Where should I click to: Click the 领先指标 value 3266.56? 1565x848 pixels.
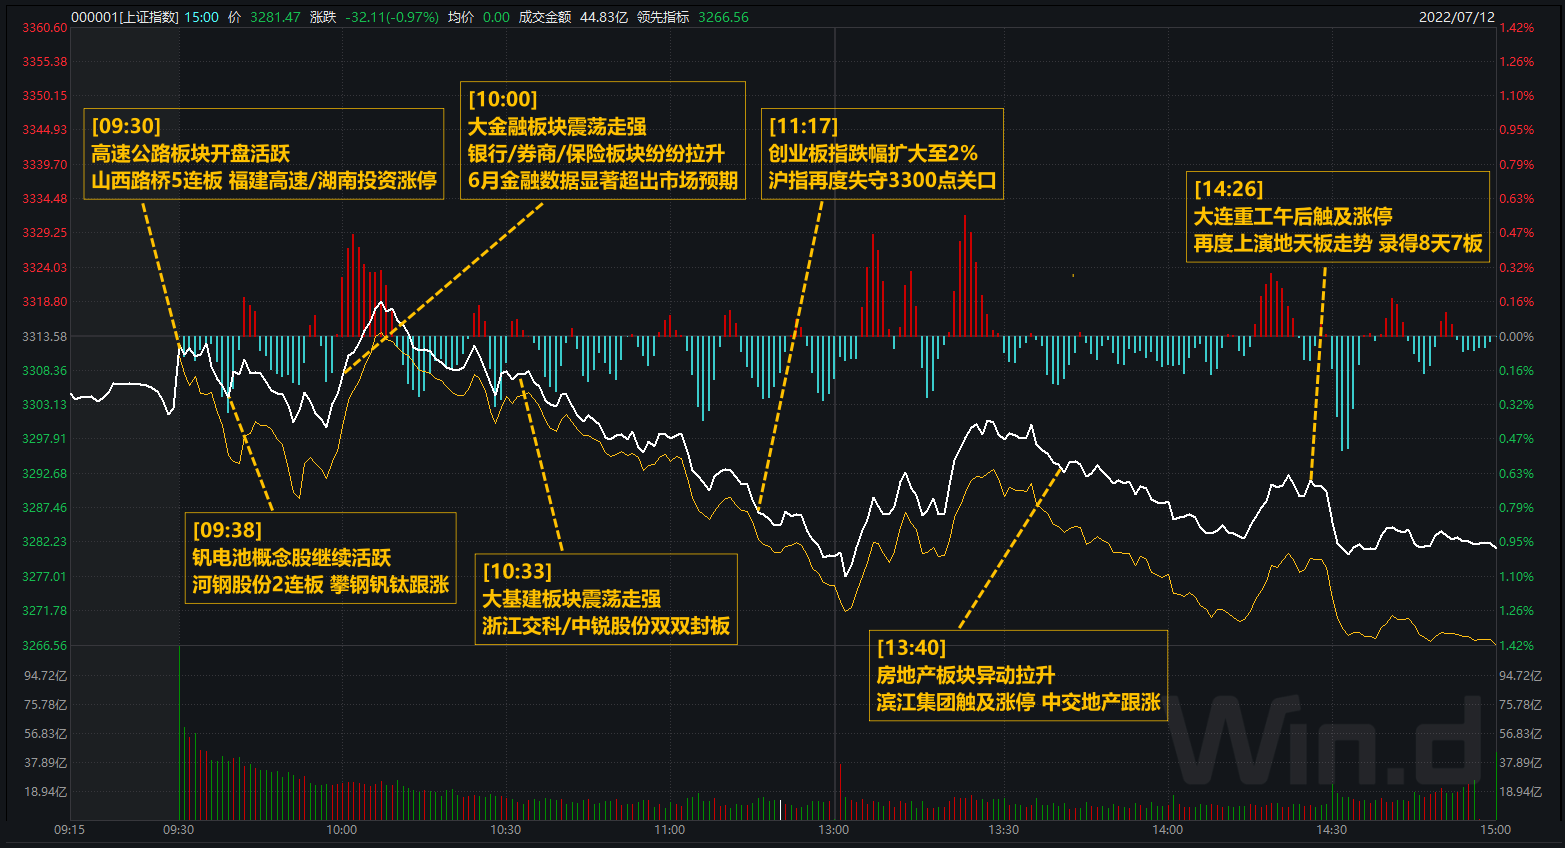tap(723, 17)
